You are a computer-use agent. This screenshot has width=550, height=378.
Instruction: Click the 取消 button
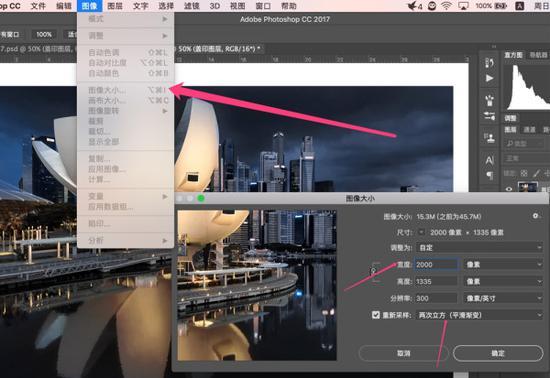(403, 353)
